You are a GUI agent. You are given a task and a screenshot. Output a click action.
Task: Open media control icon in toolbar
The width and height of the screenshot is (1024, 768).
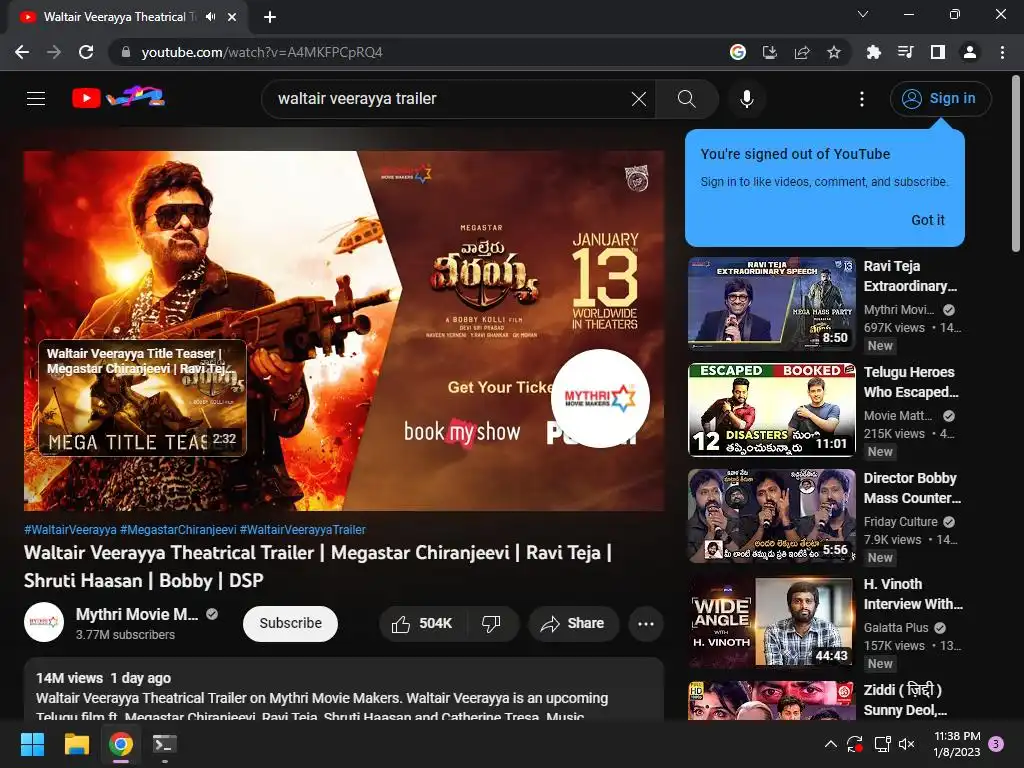[905, 52]
